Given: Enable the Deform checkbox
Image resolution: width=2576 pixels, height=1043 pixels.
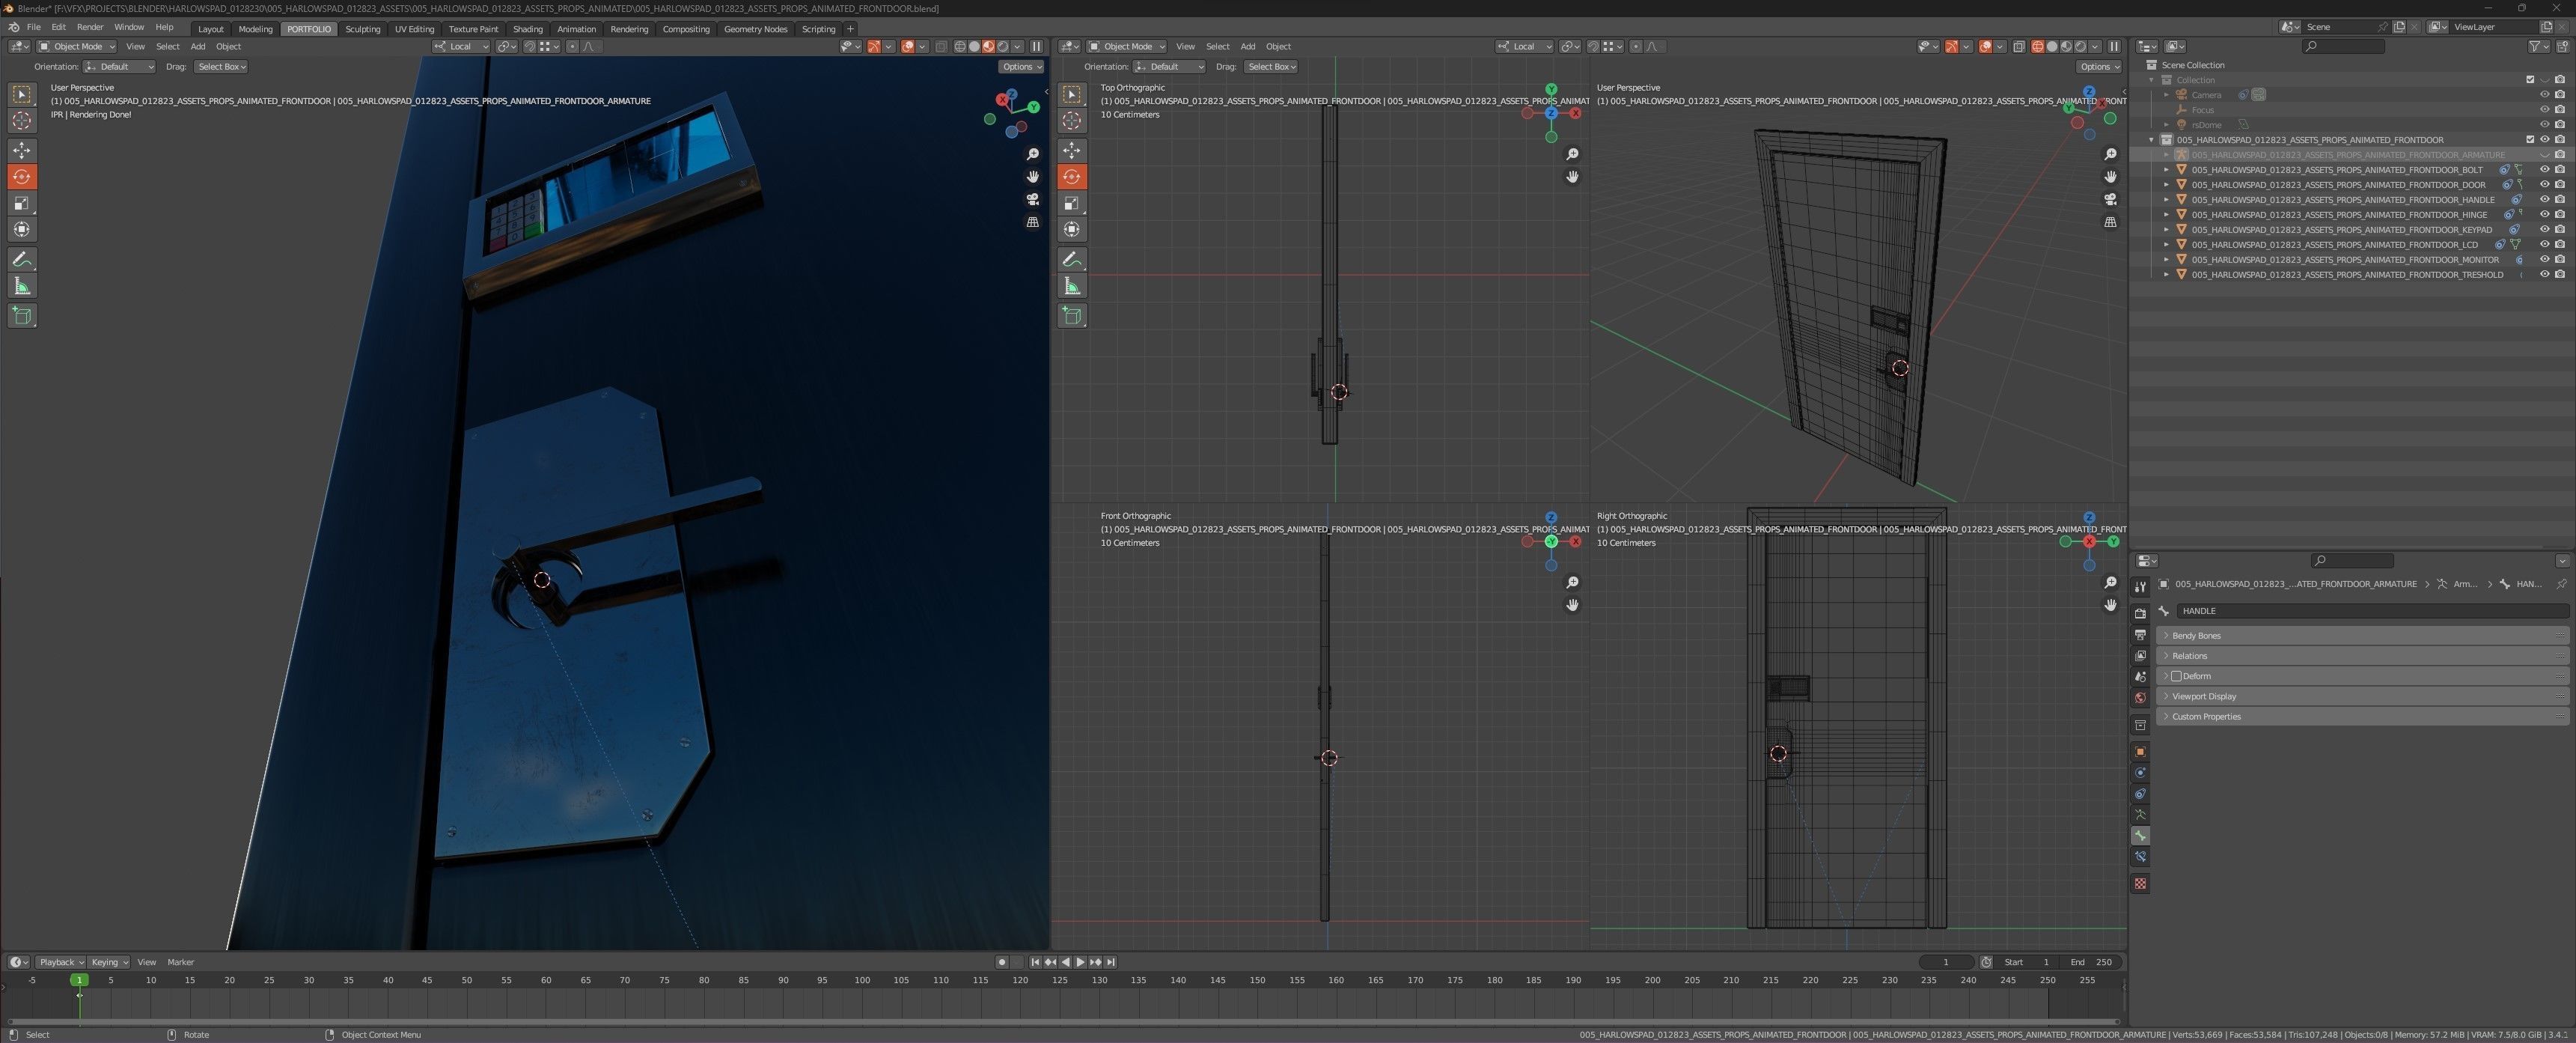Looking at the screenshot, I should coord(2176,676).
